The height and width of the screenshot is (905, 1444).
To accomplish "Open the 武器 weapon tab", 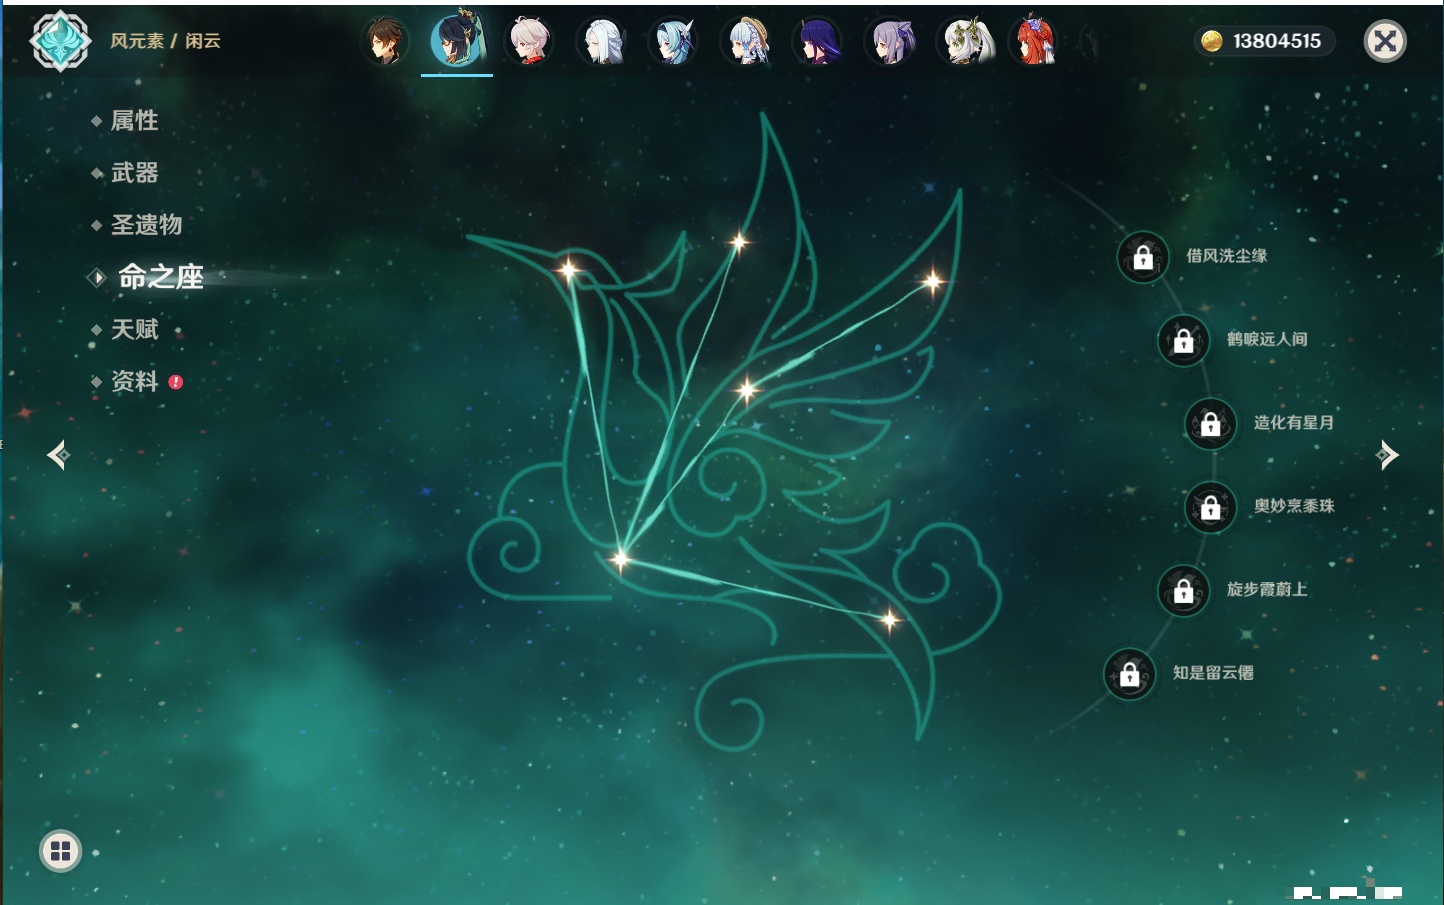I will (134, 173).
